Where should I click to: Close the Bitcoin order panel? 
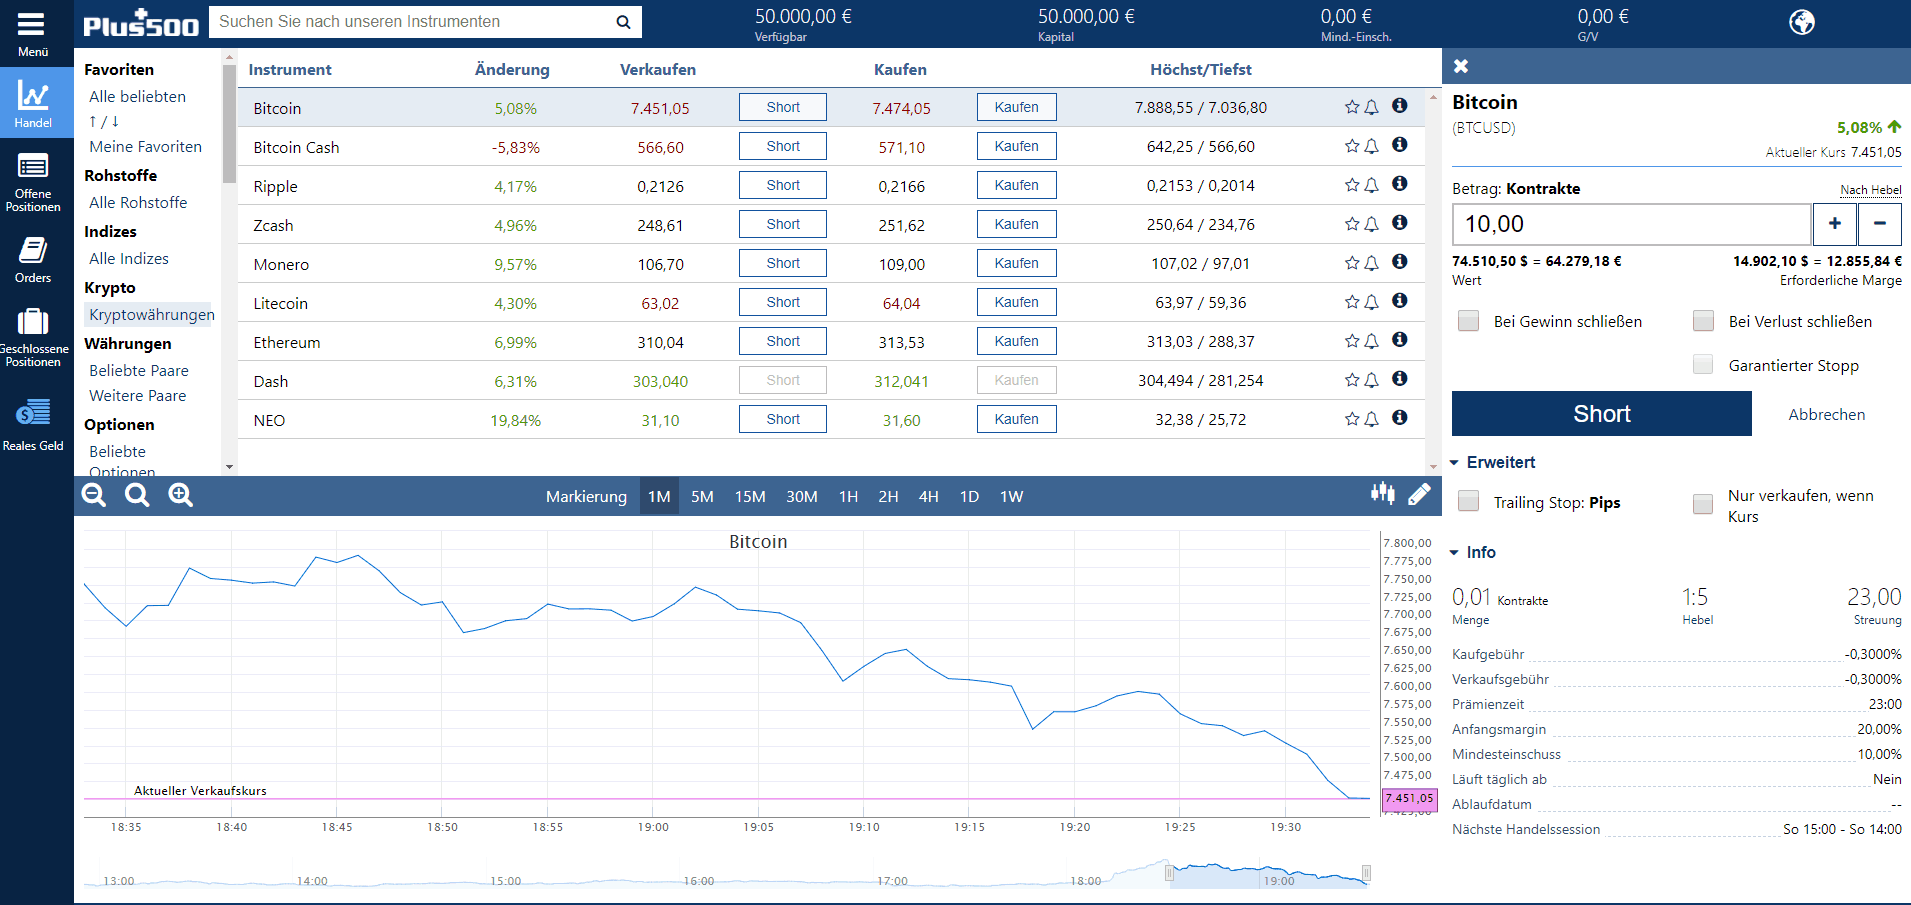click(1461, 66)
